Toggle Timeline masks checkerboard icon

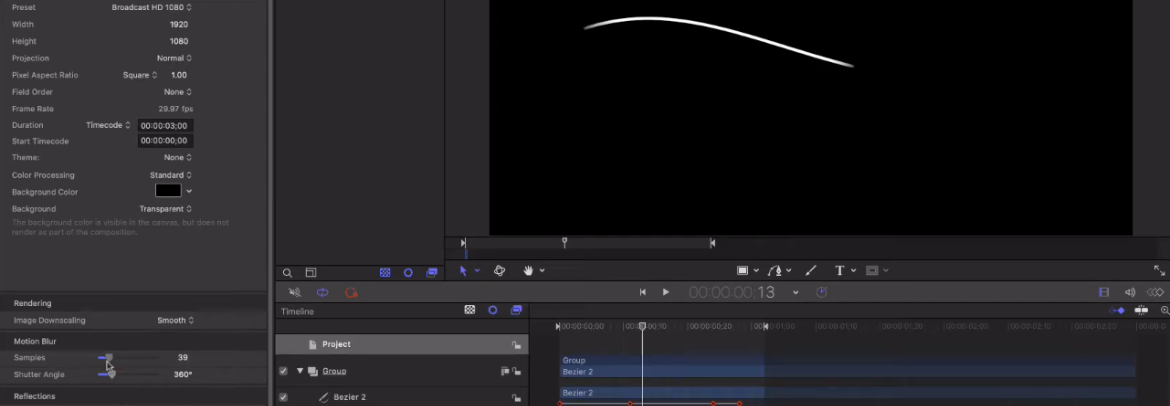469,310
